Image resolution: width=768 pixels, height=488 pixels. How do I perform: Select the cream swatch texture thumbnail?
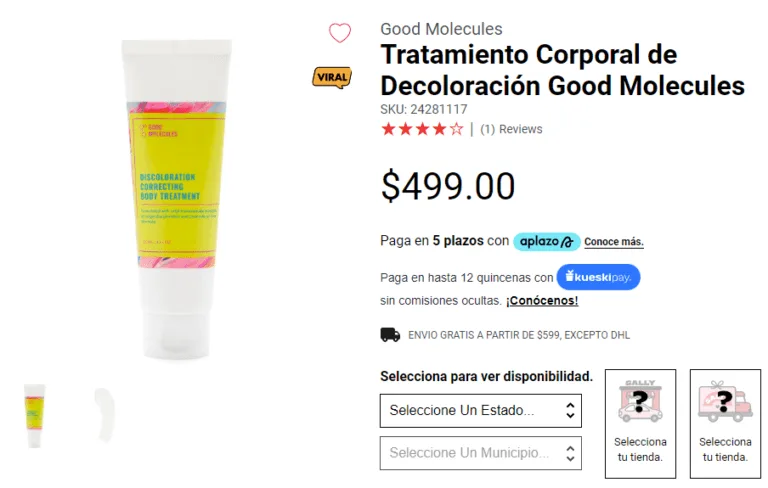pyautogui.click(x=104, y=415)
